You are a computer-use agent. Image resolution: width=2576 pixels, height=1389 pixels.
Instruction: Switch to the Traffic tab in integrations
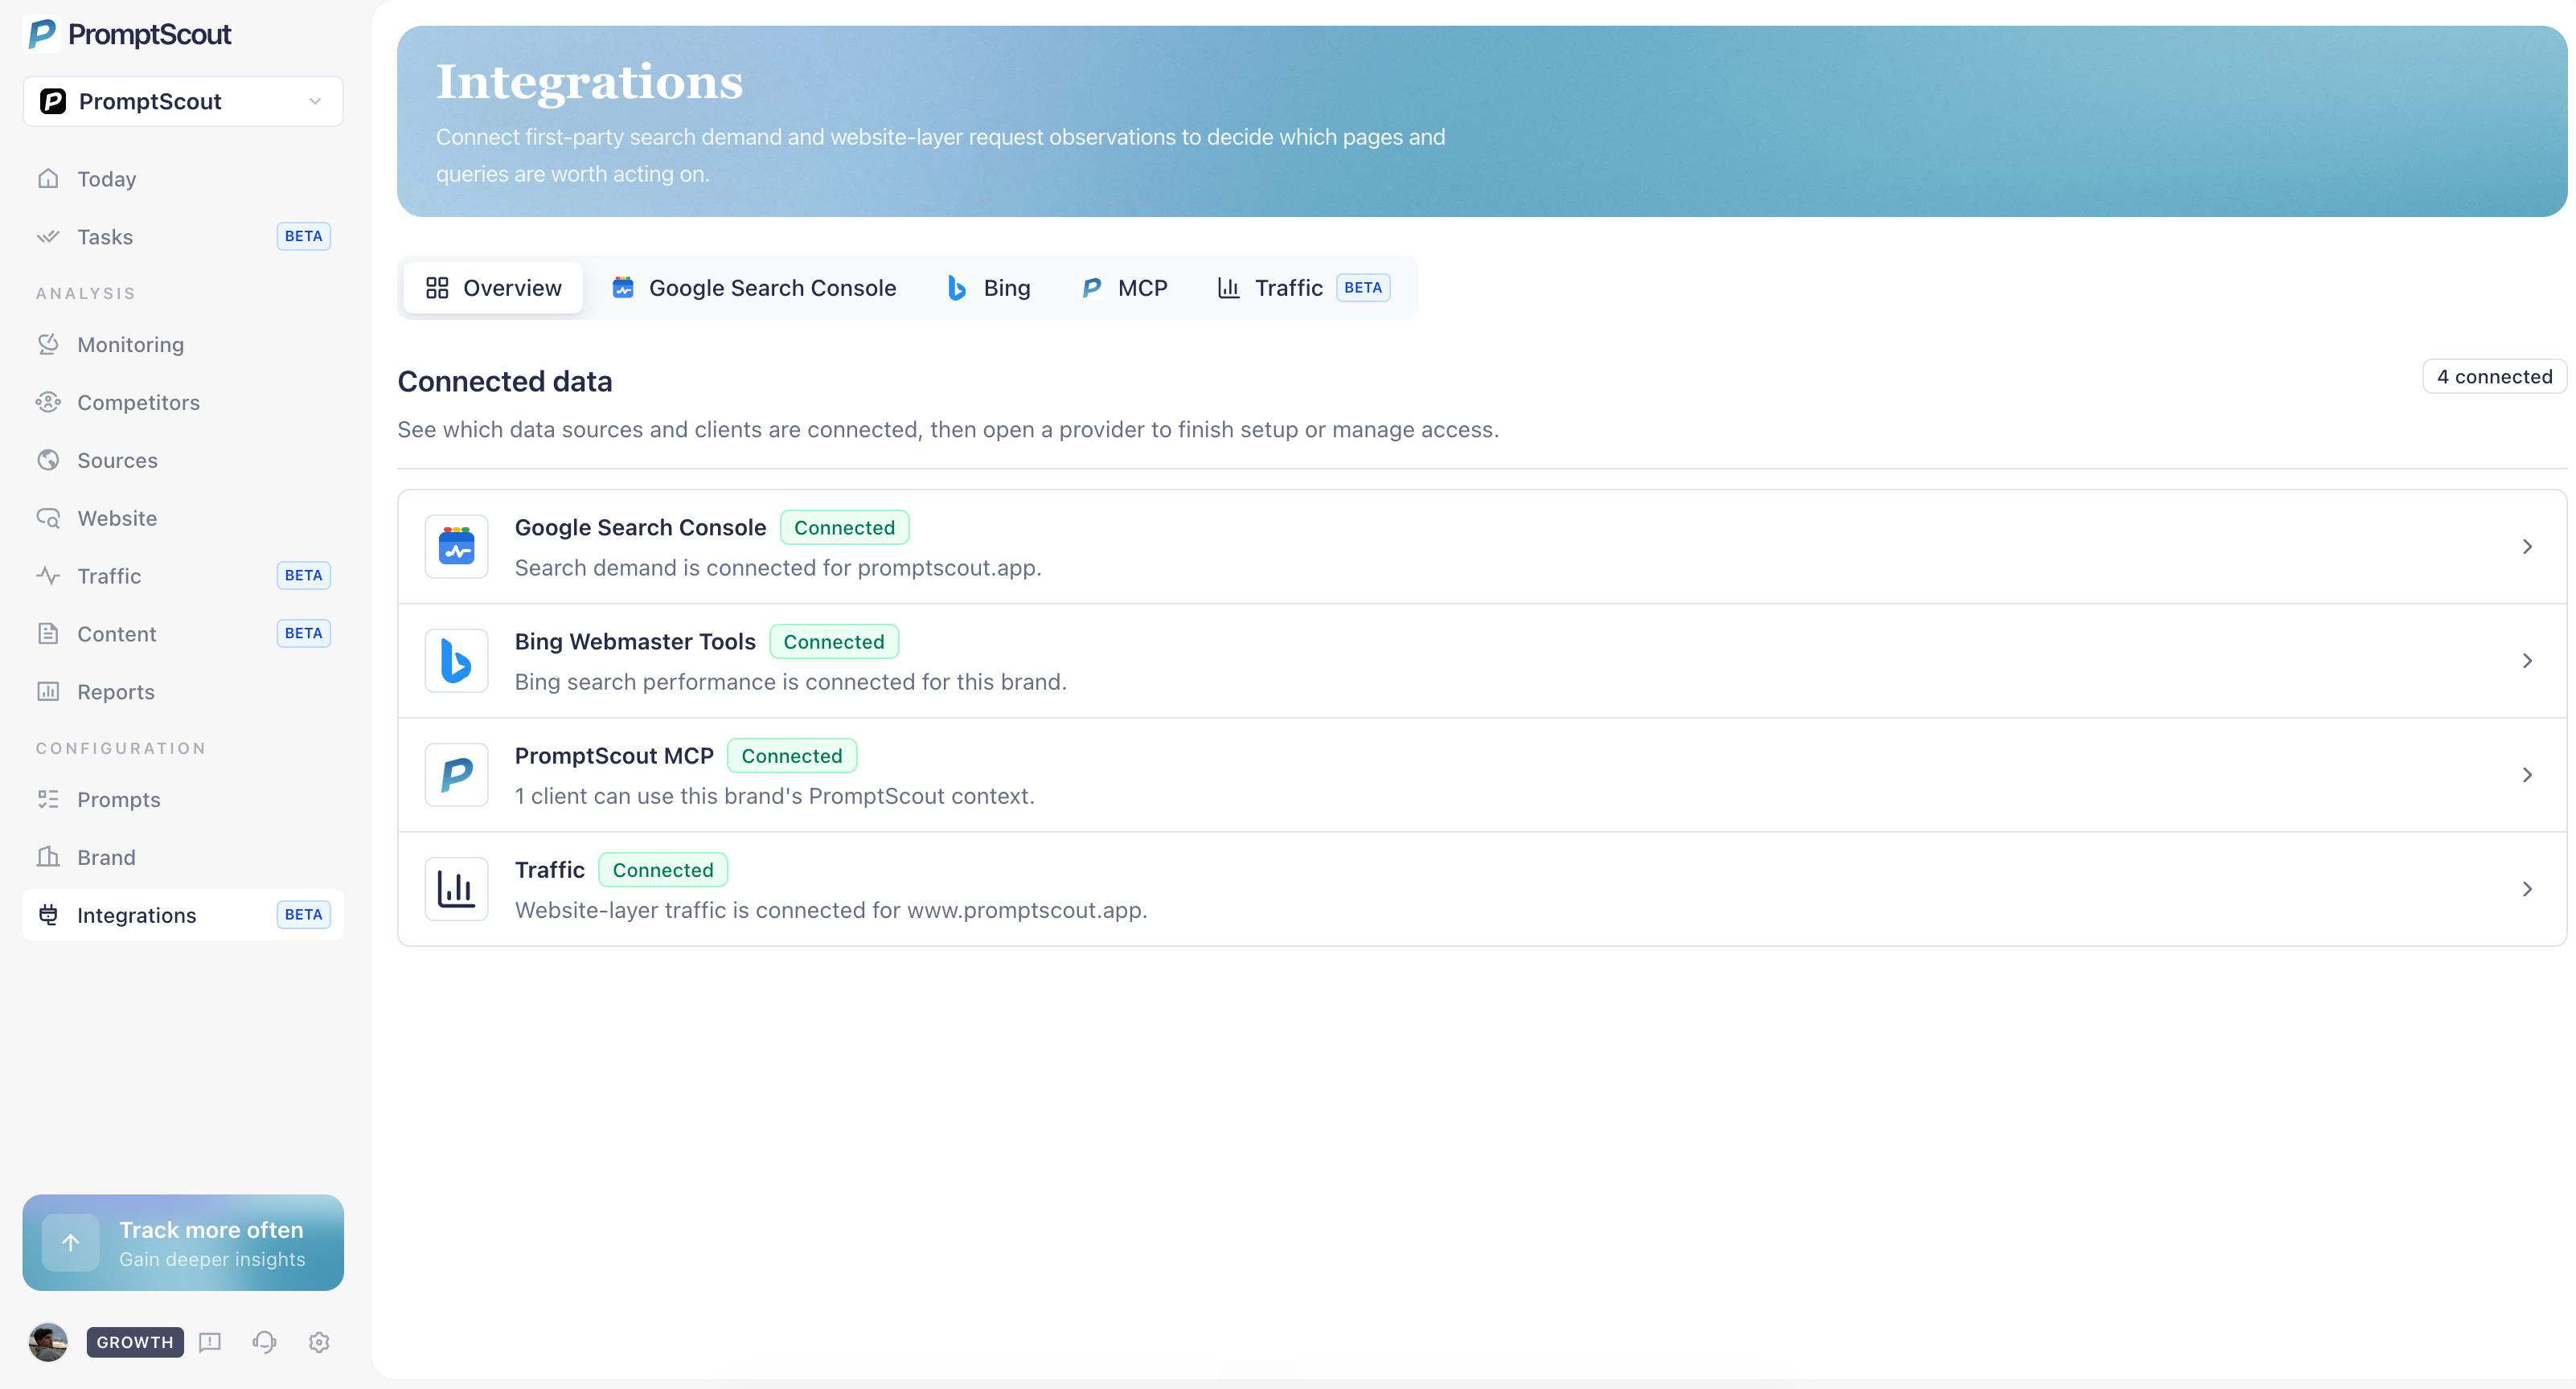tap(1304, 288)
